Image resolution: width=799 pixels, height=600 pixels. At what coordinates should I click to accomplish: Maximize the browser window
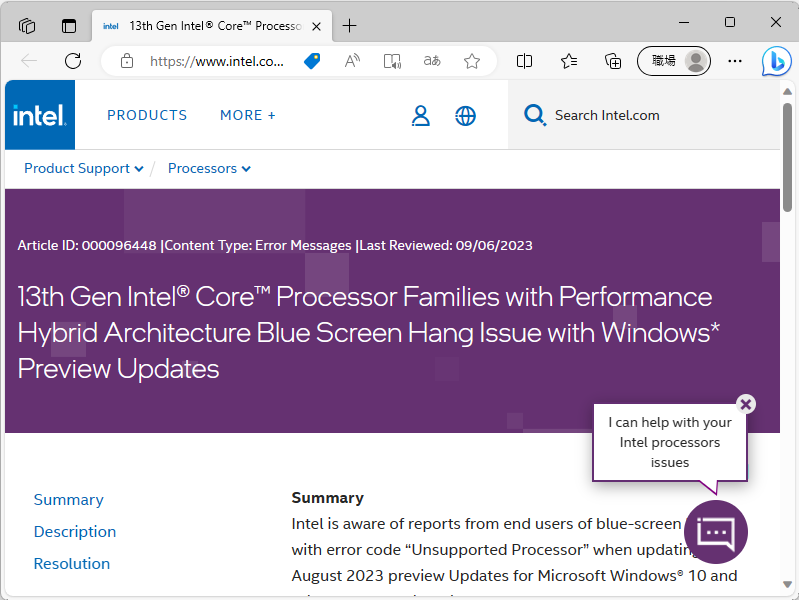click(x=730, y=22)
